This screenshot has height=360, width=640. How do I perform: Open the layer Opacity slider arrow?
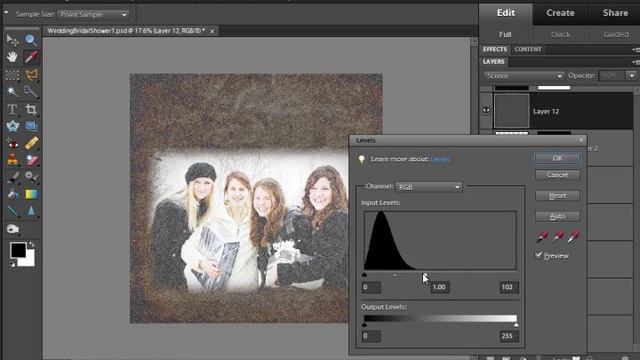(632, 76)
